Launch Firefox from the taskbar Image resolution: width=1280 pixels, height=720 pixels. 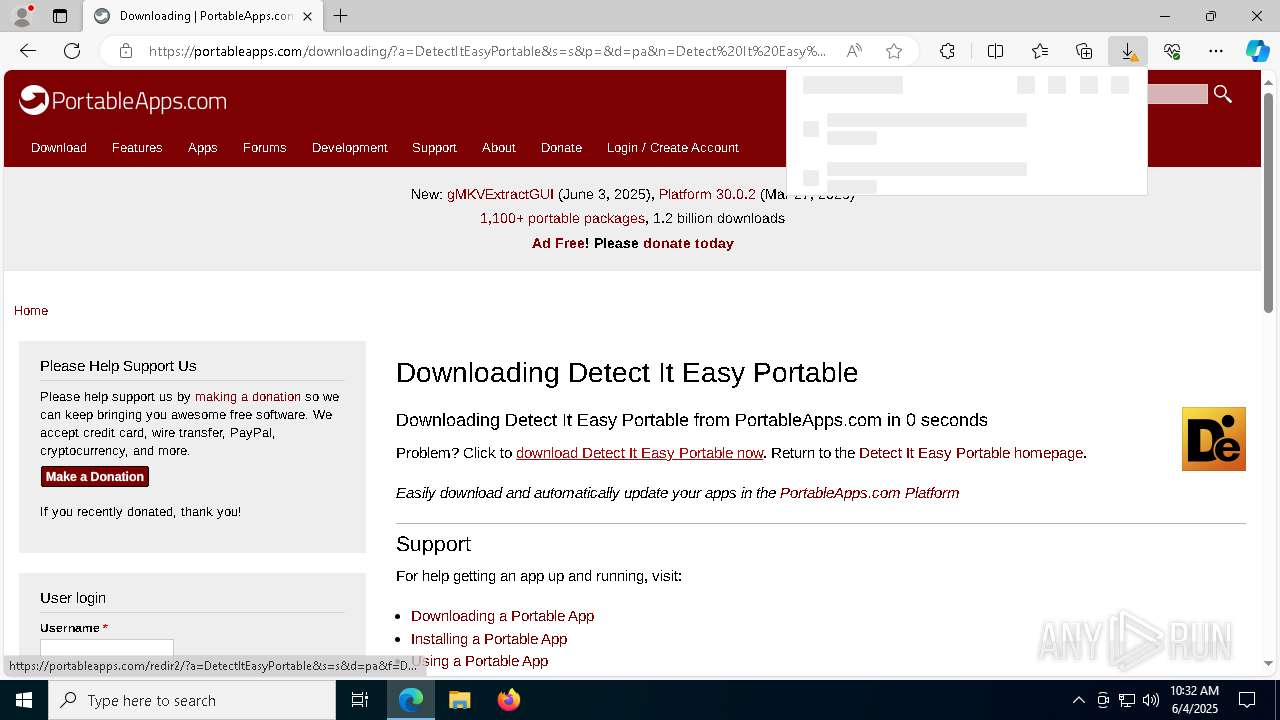[508, 700]
